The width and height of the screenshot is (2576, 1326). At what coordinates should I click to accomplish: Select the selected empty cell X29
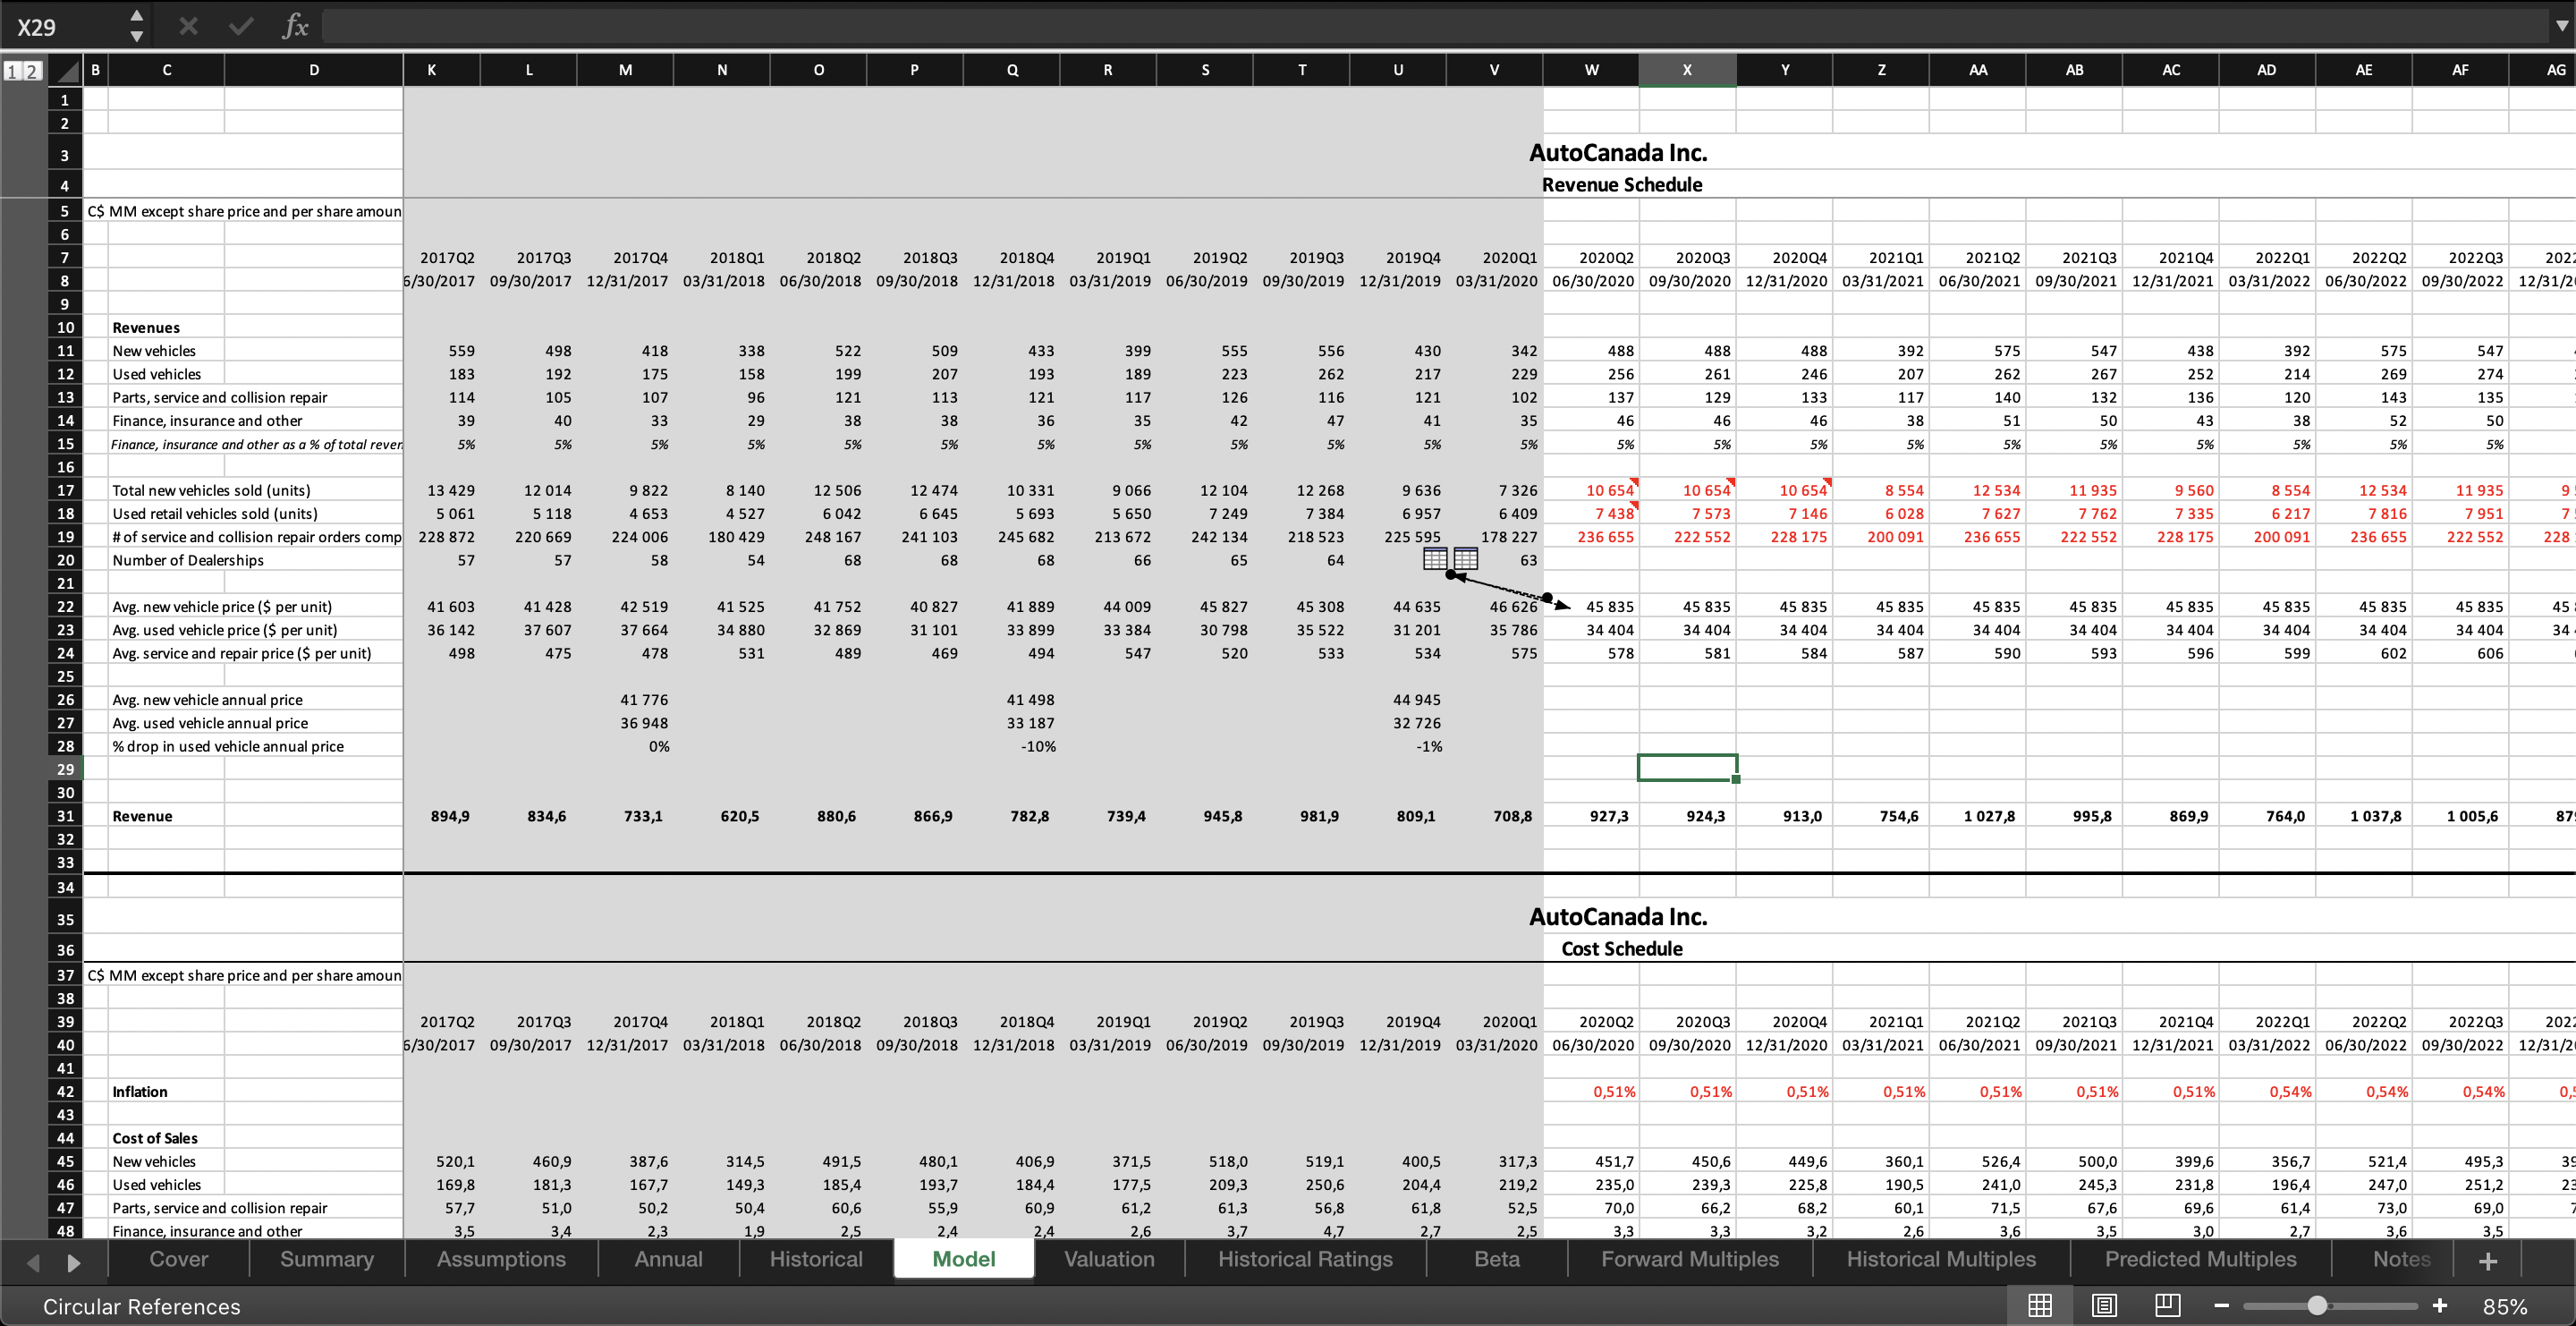[x=1687, y=768]
